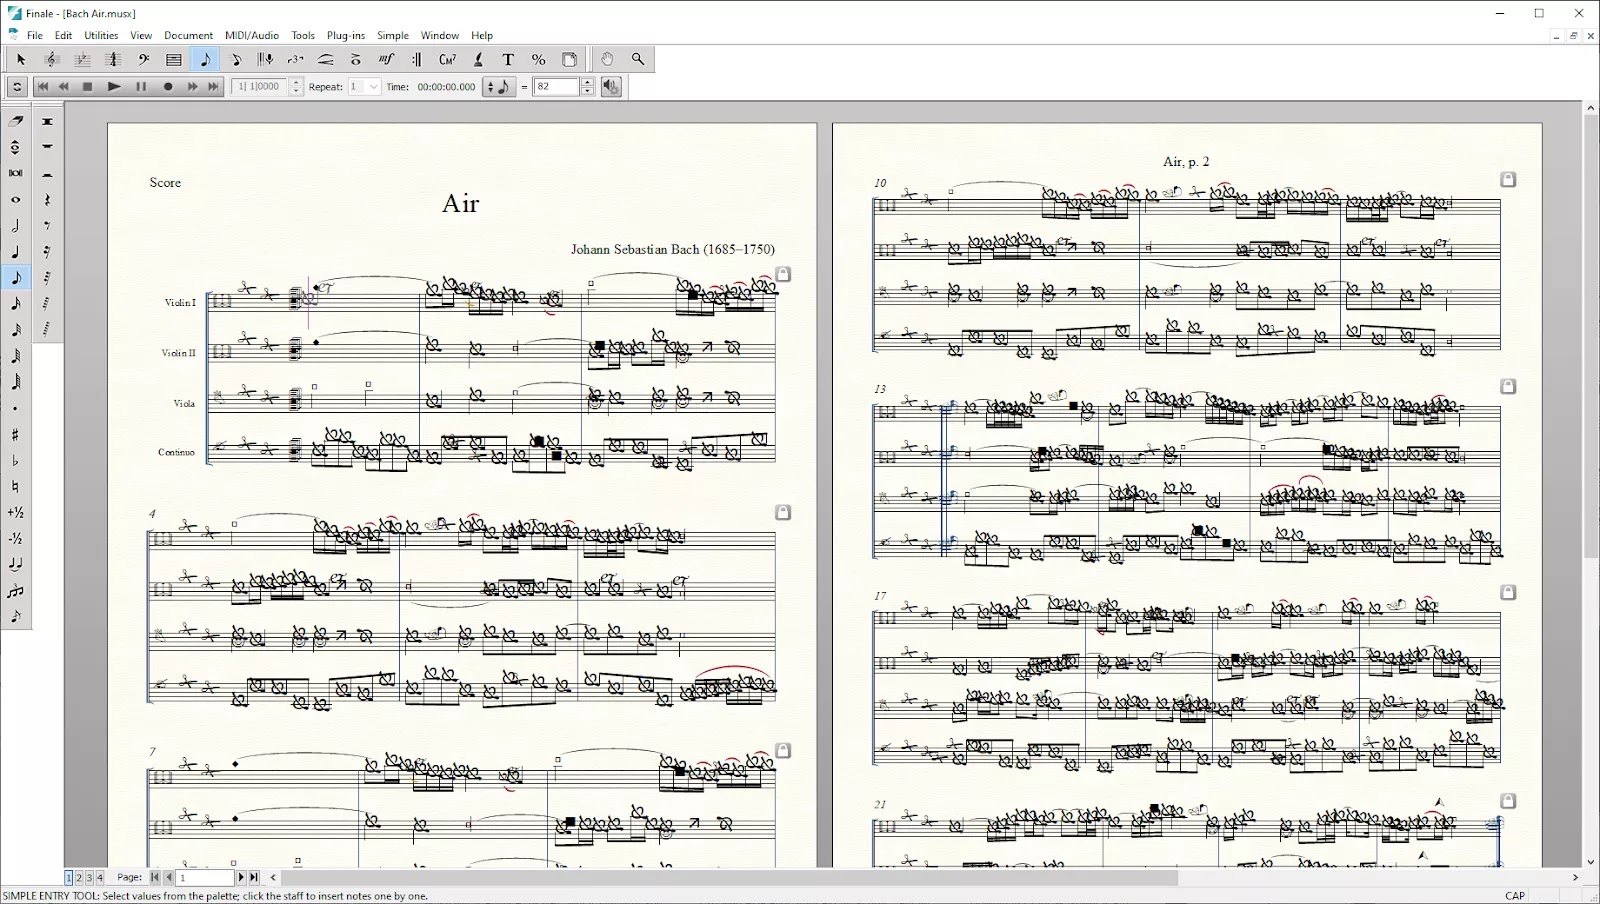This screenshot has height=904, width=1600.
Task: Select the Eraser in Simple Entry palette
Action: [x=15, y=121]
